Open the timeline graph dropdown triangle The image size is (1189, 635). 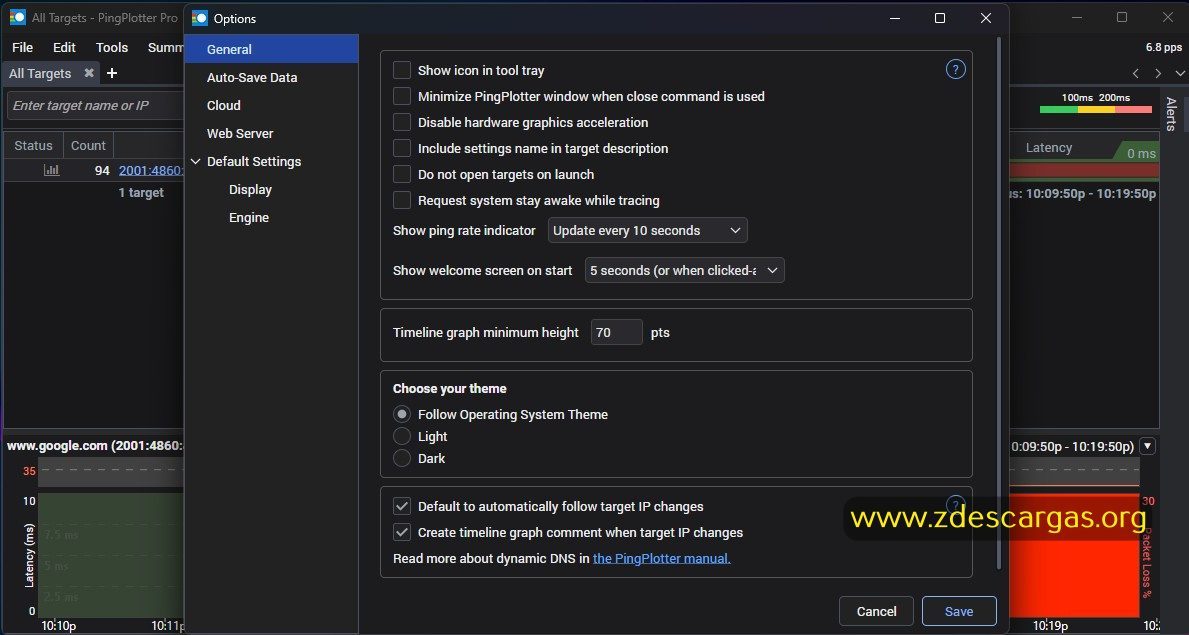pyautogui.click(x=1147, y=446)
